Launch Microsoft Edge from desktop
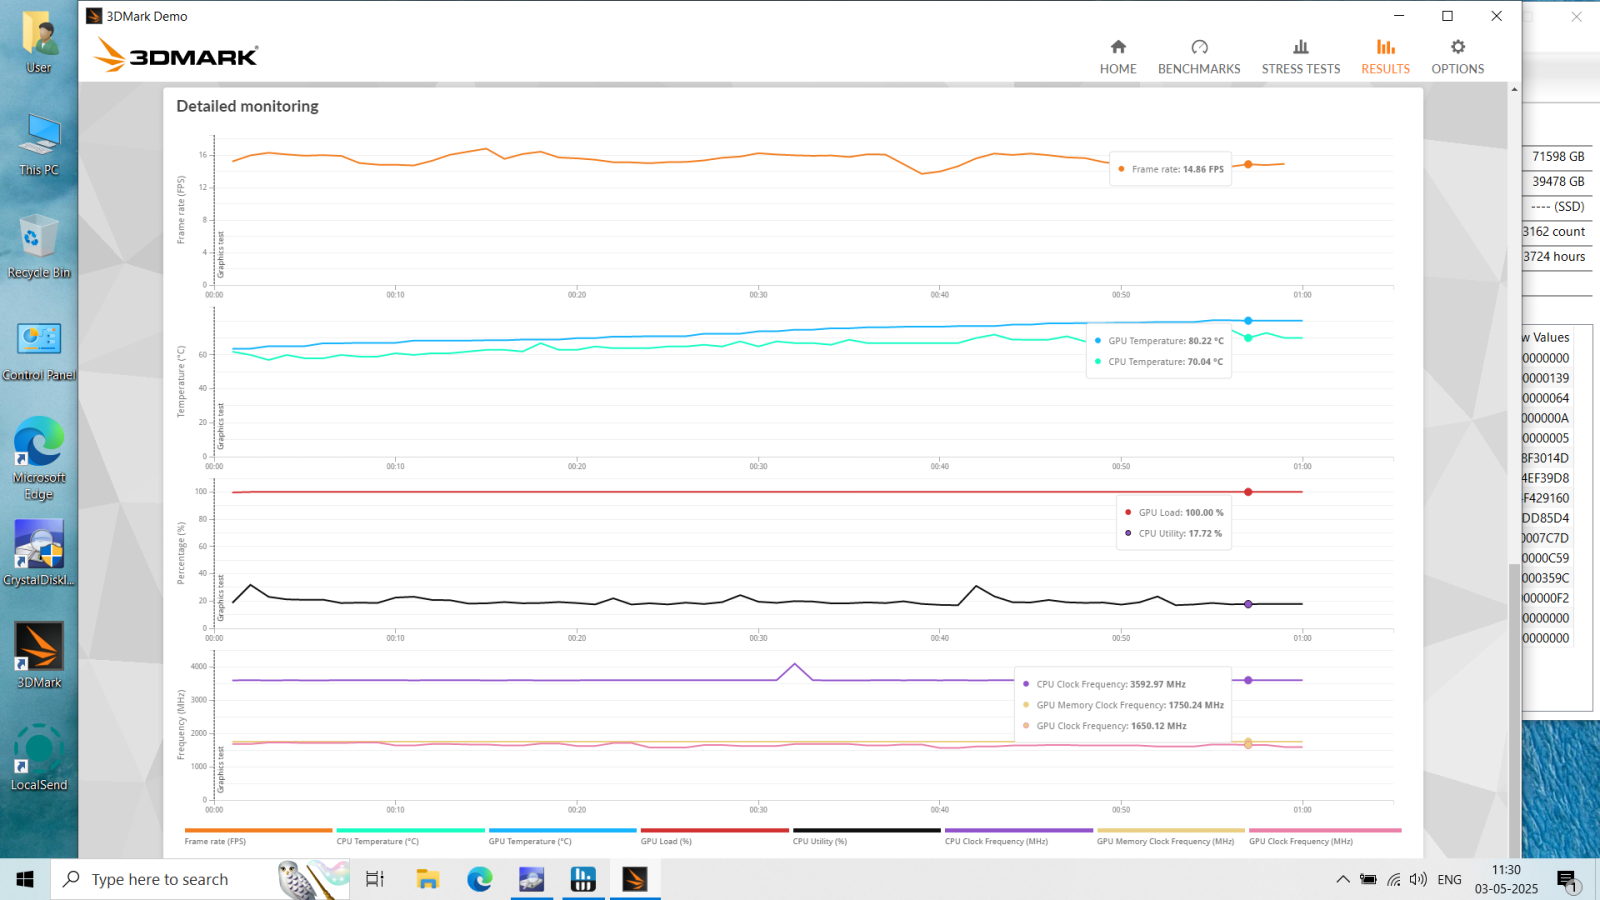Screen dimensions: 1600x900 pyautogui.click(x=39, y=458)
